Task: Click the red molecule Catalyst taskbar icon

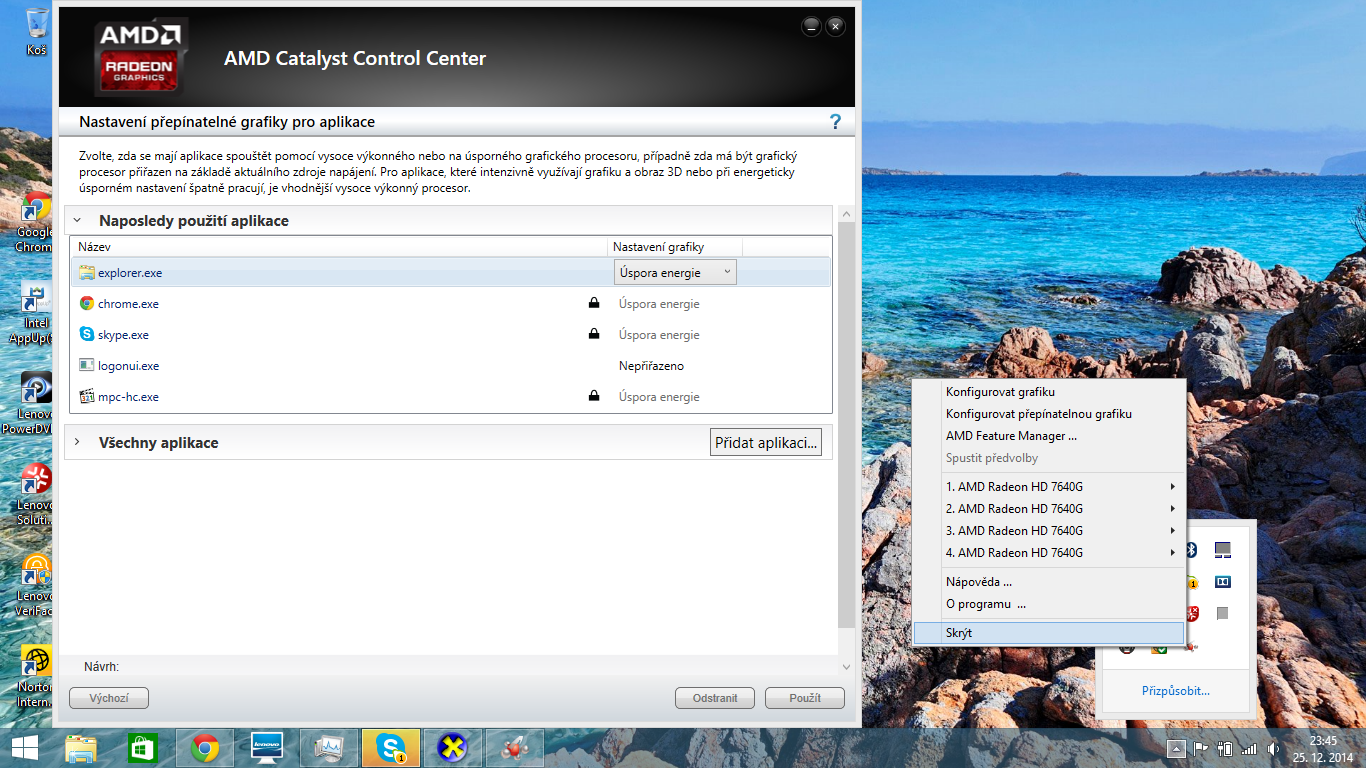Action: (515, 747)
